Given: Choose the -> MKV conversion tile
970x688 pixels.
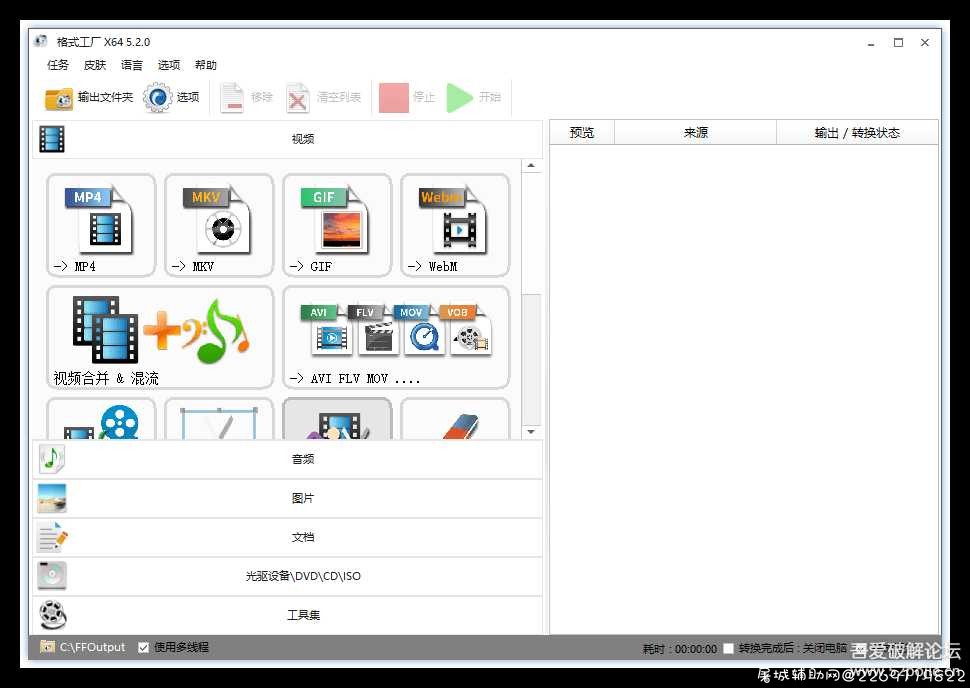Looking at the screenshot, I should [x=219, y=225].
